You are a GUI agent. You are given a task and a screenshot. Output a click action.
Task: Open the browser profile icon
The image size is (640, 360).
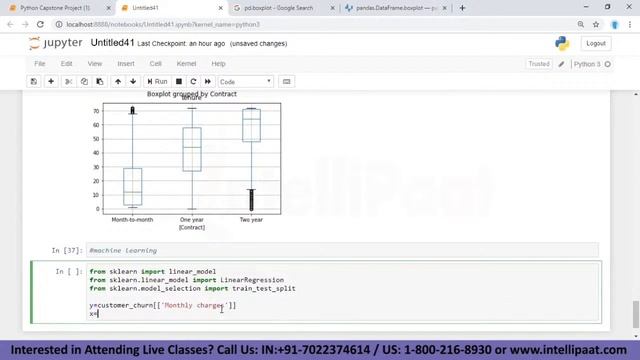coord(615,24)
